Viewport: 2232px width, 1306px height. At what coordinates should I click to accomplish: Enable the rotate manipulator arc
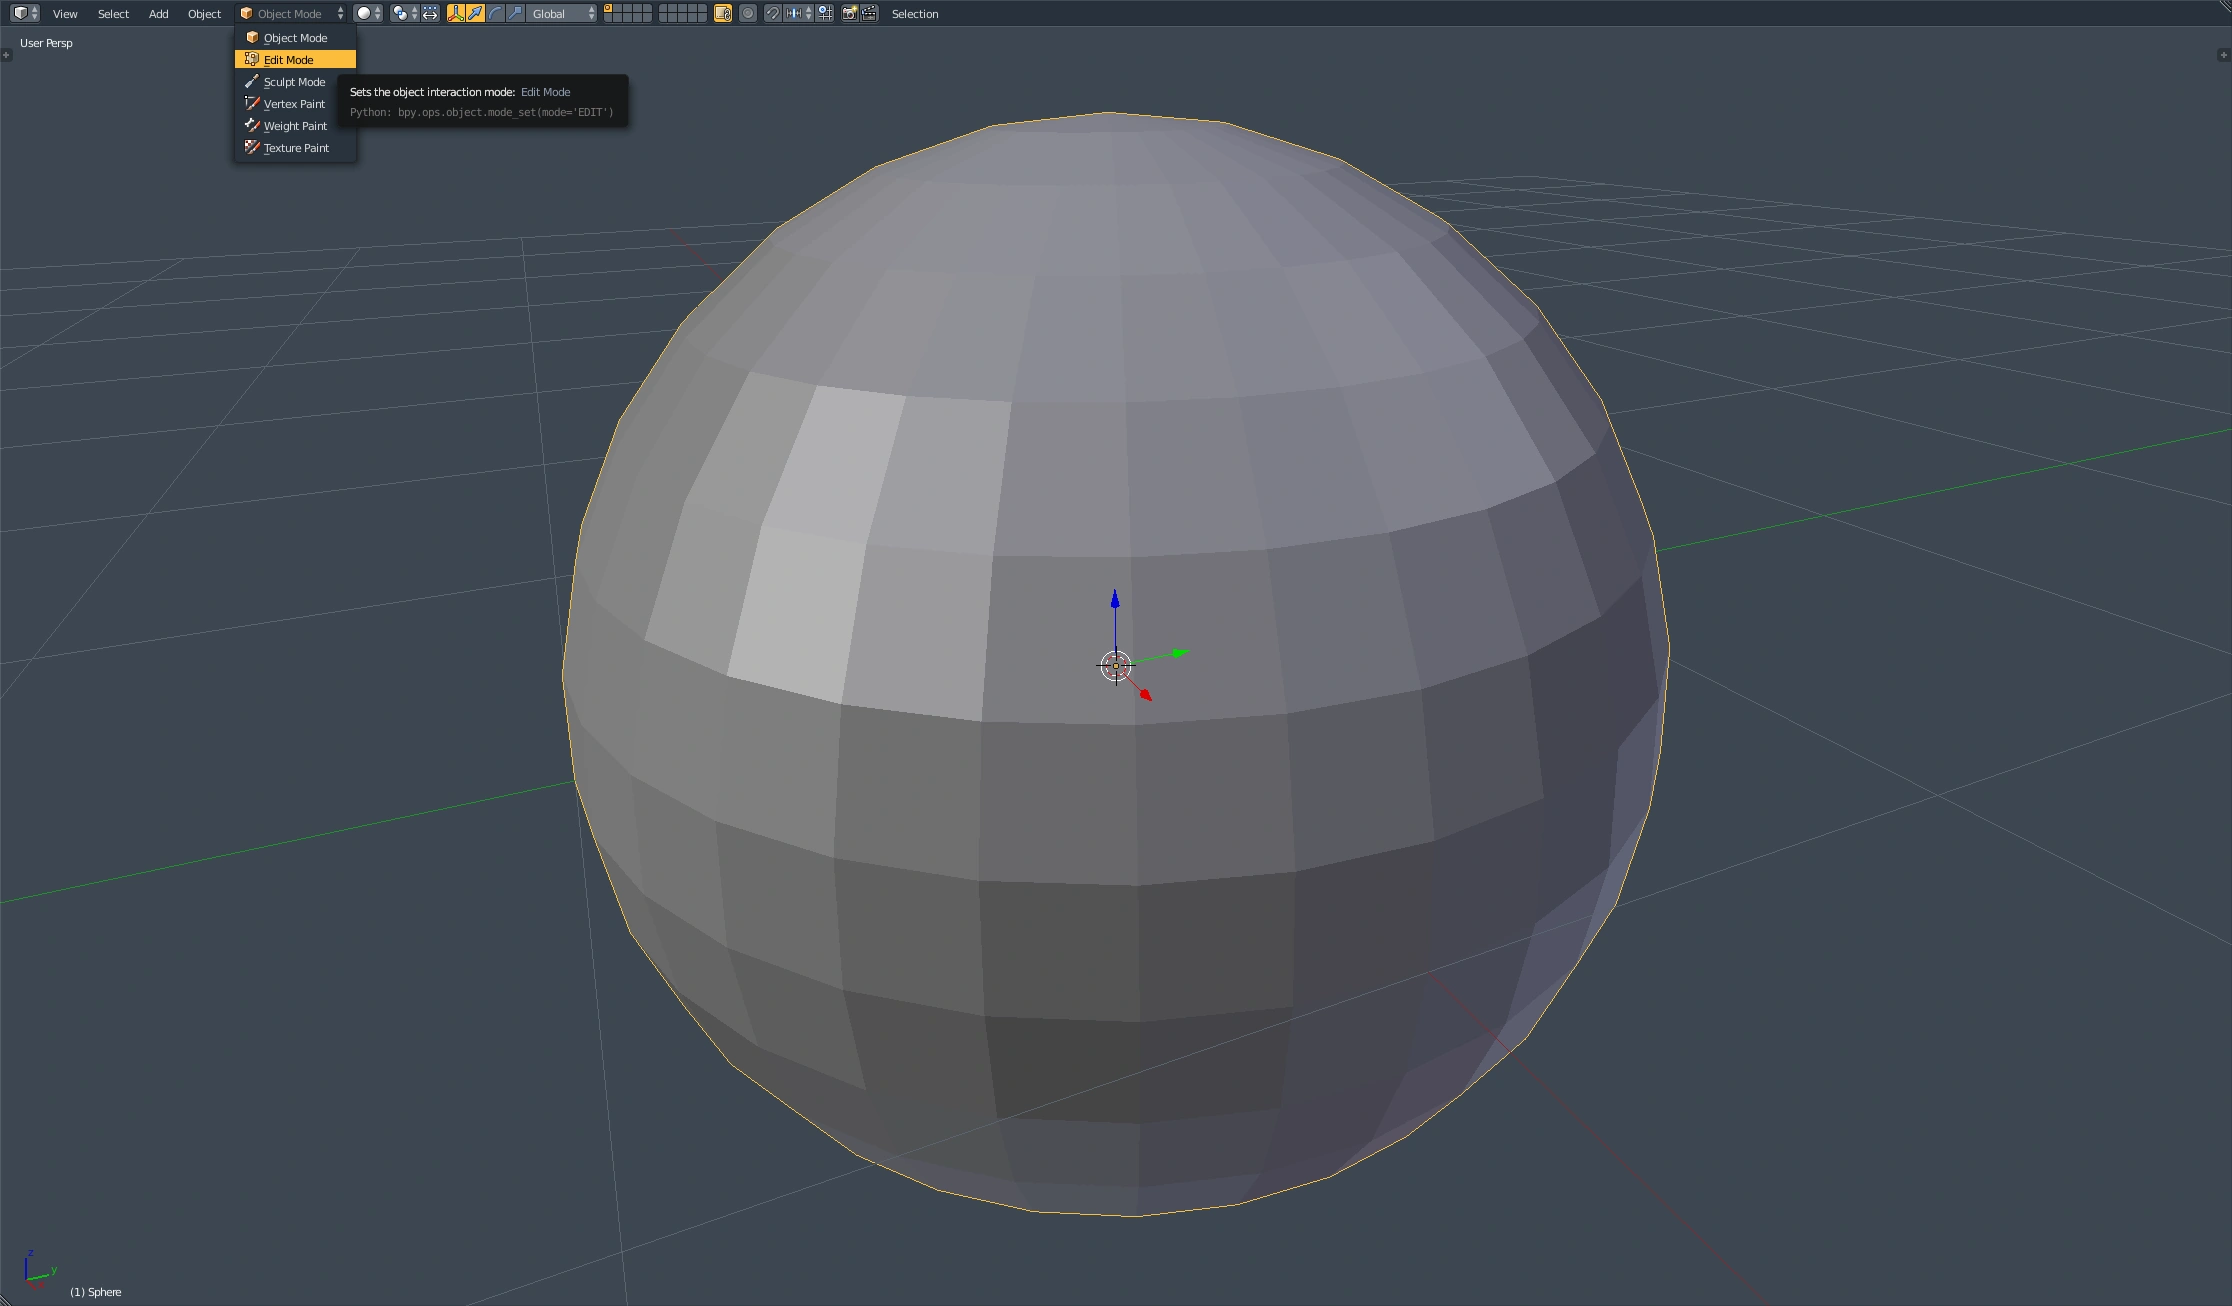tap(495, 13)
